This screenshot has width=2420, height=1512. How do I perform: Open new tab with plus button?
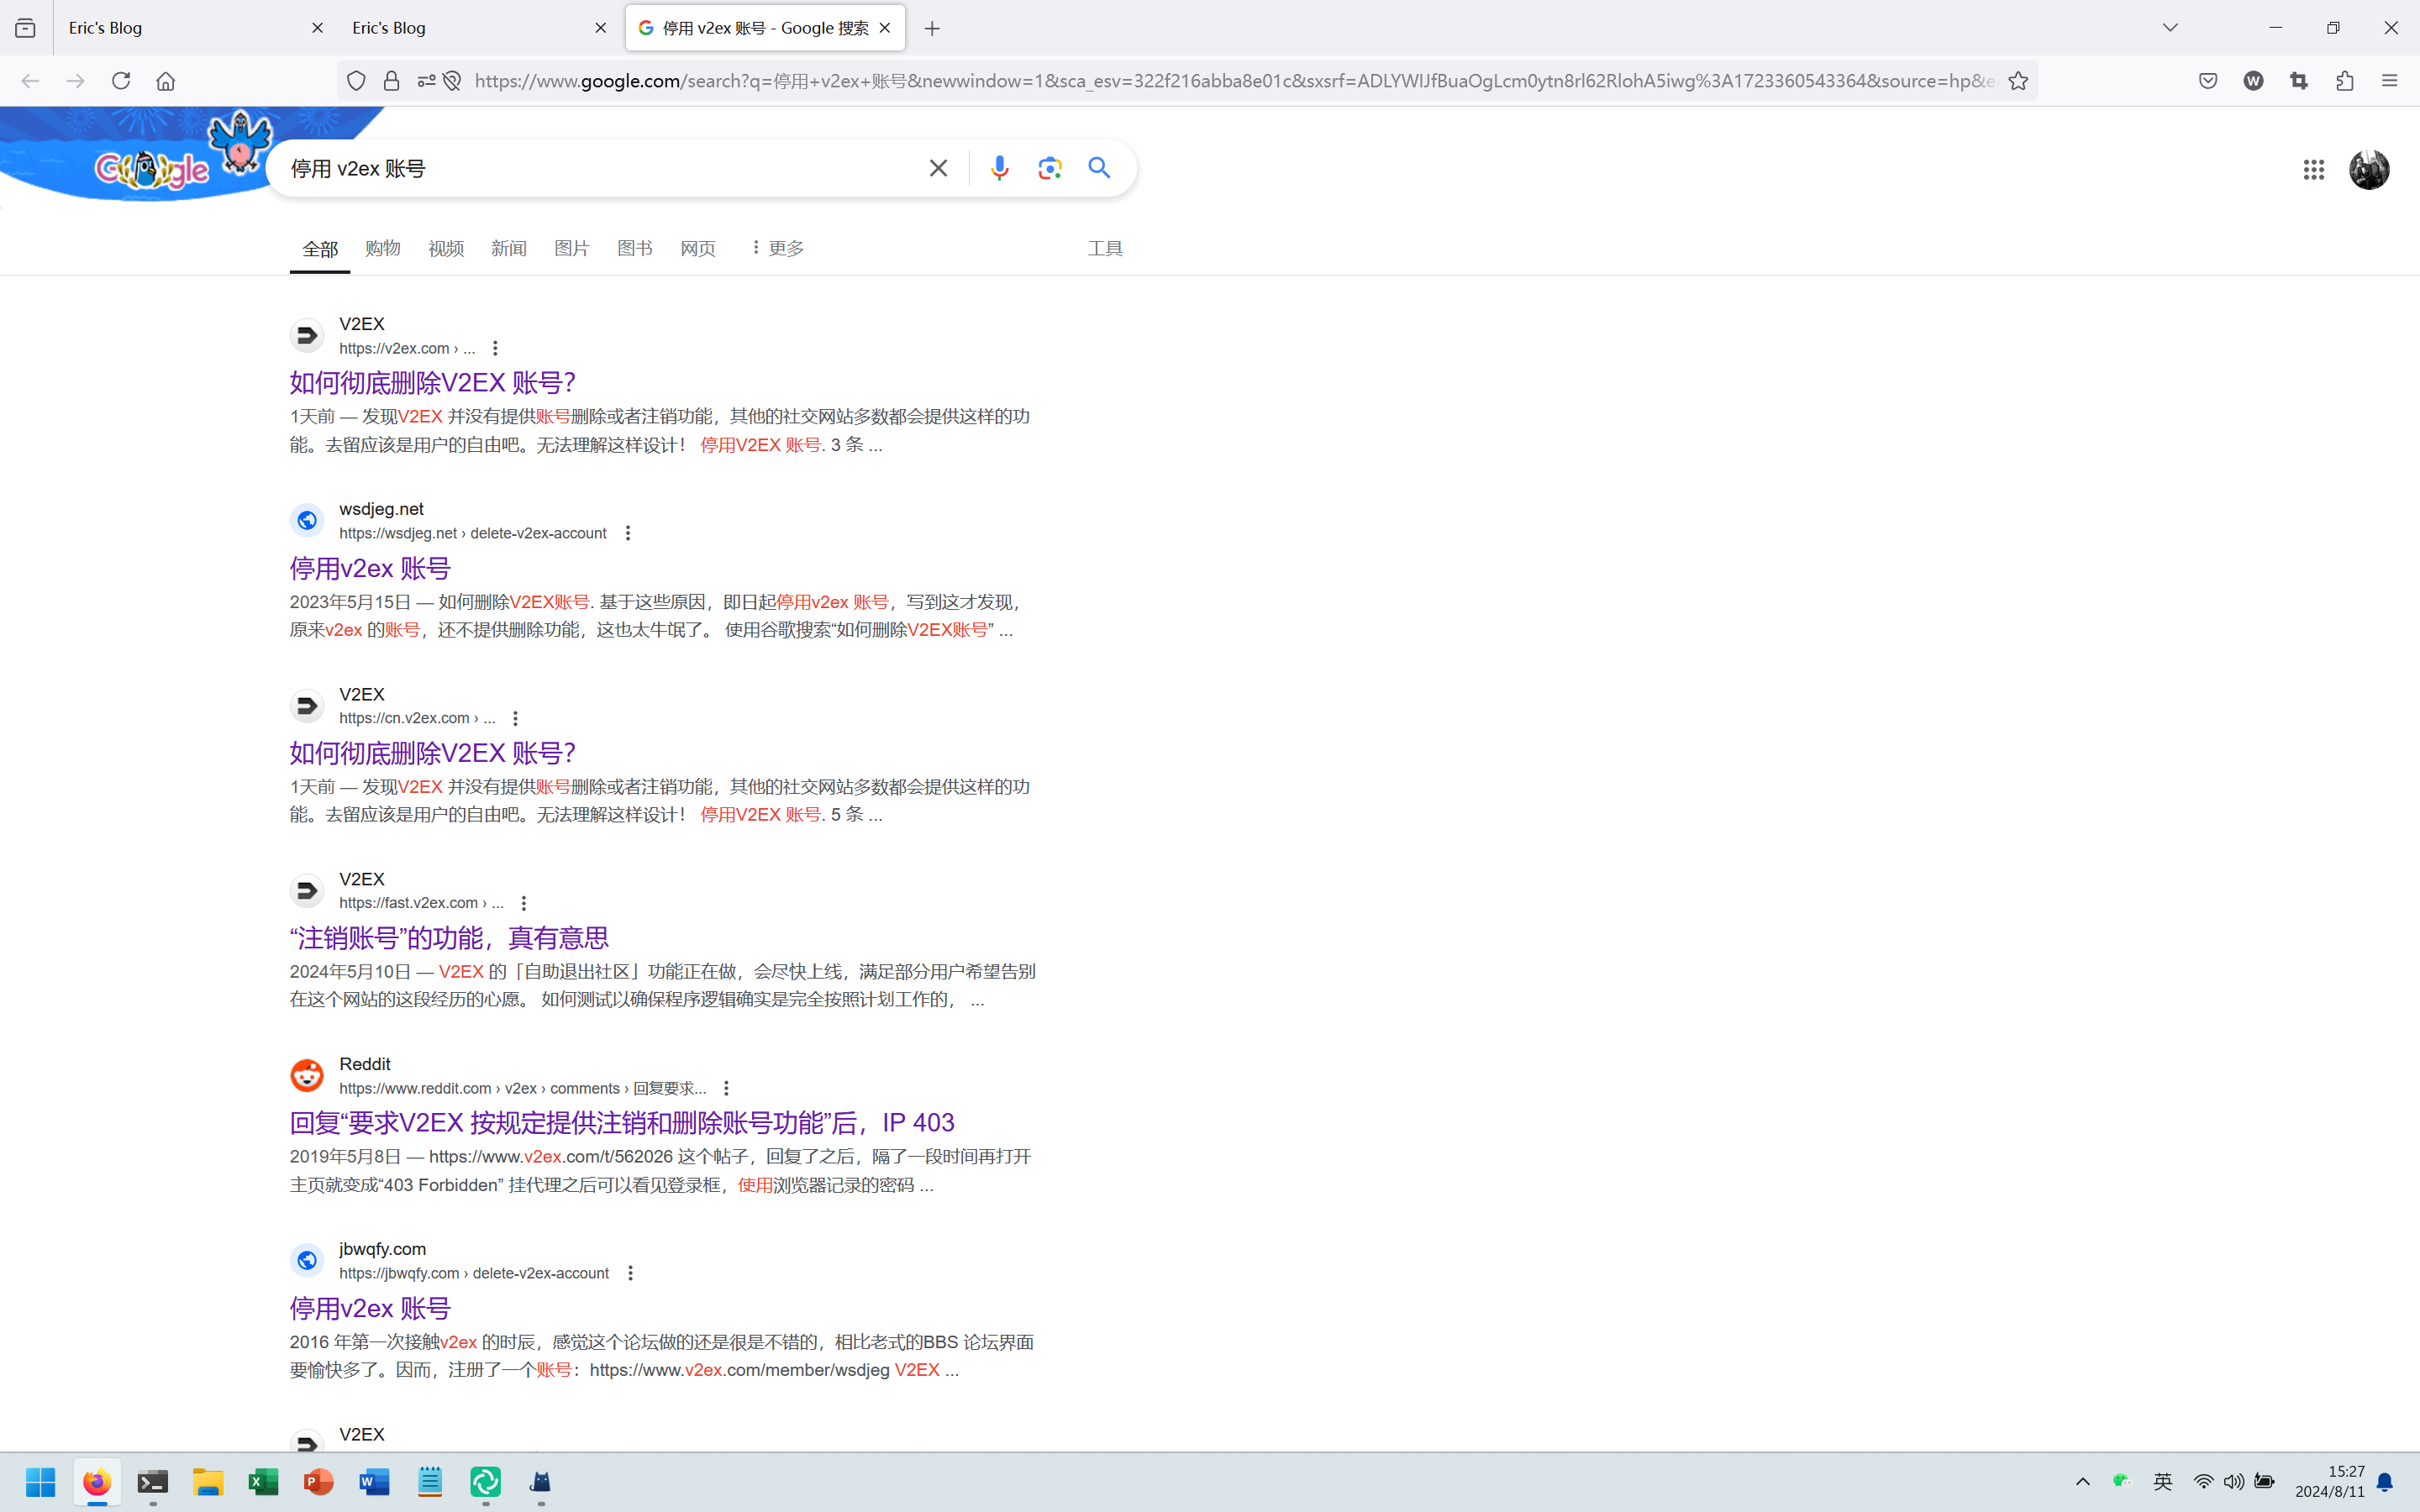tap(932, 29)
